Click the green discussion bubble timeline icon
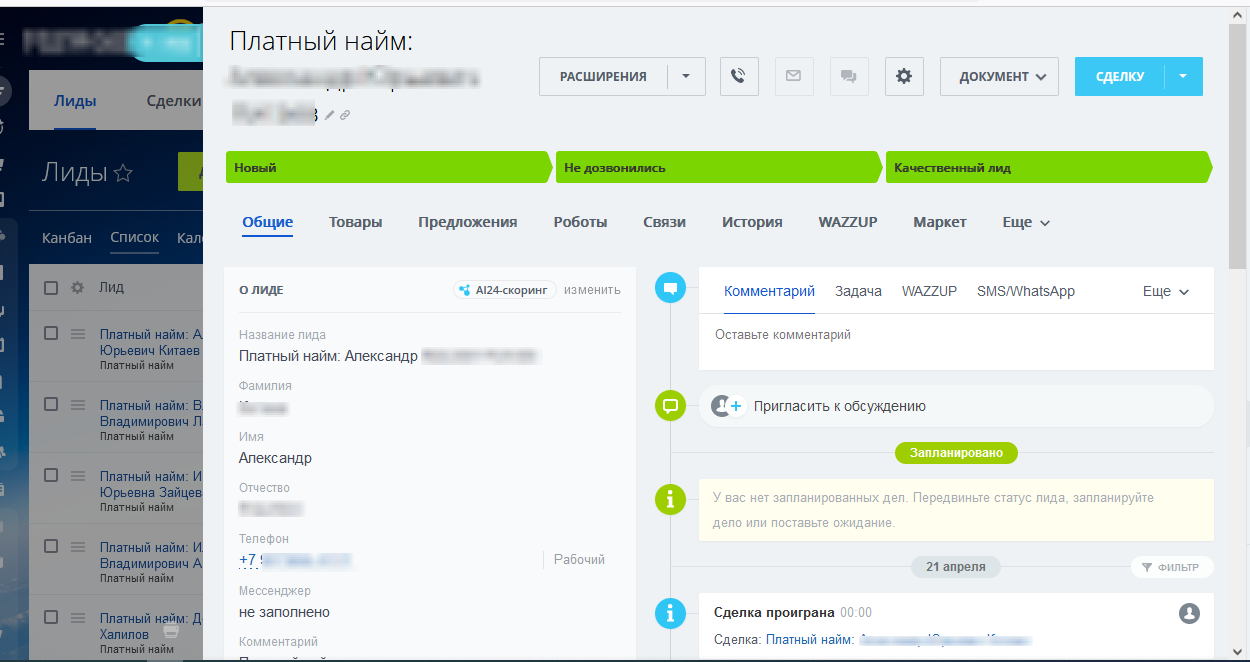This screenshot has height=662, width=1250. point(670,406)
